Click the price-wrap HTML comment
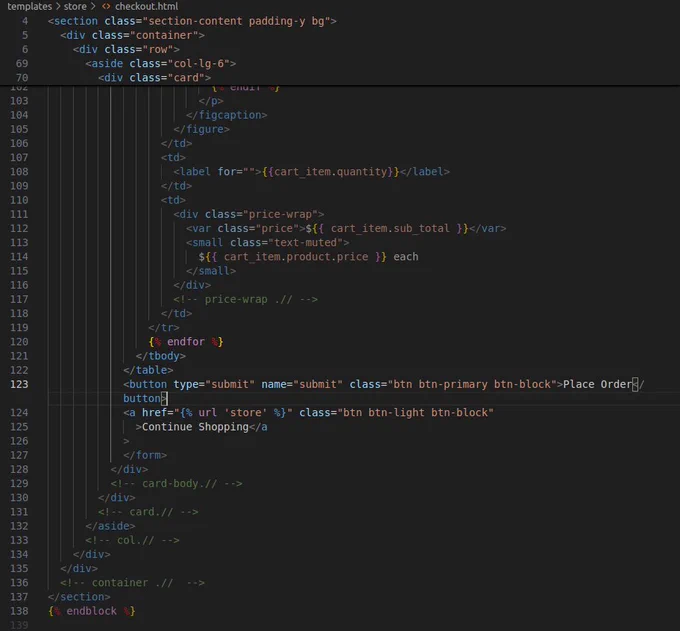 pos(245,299)
